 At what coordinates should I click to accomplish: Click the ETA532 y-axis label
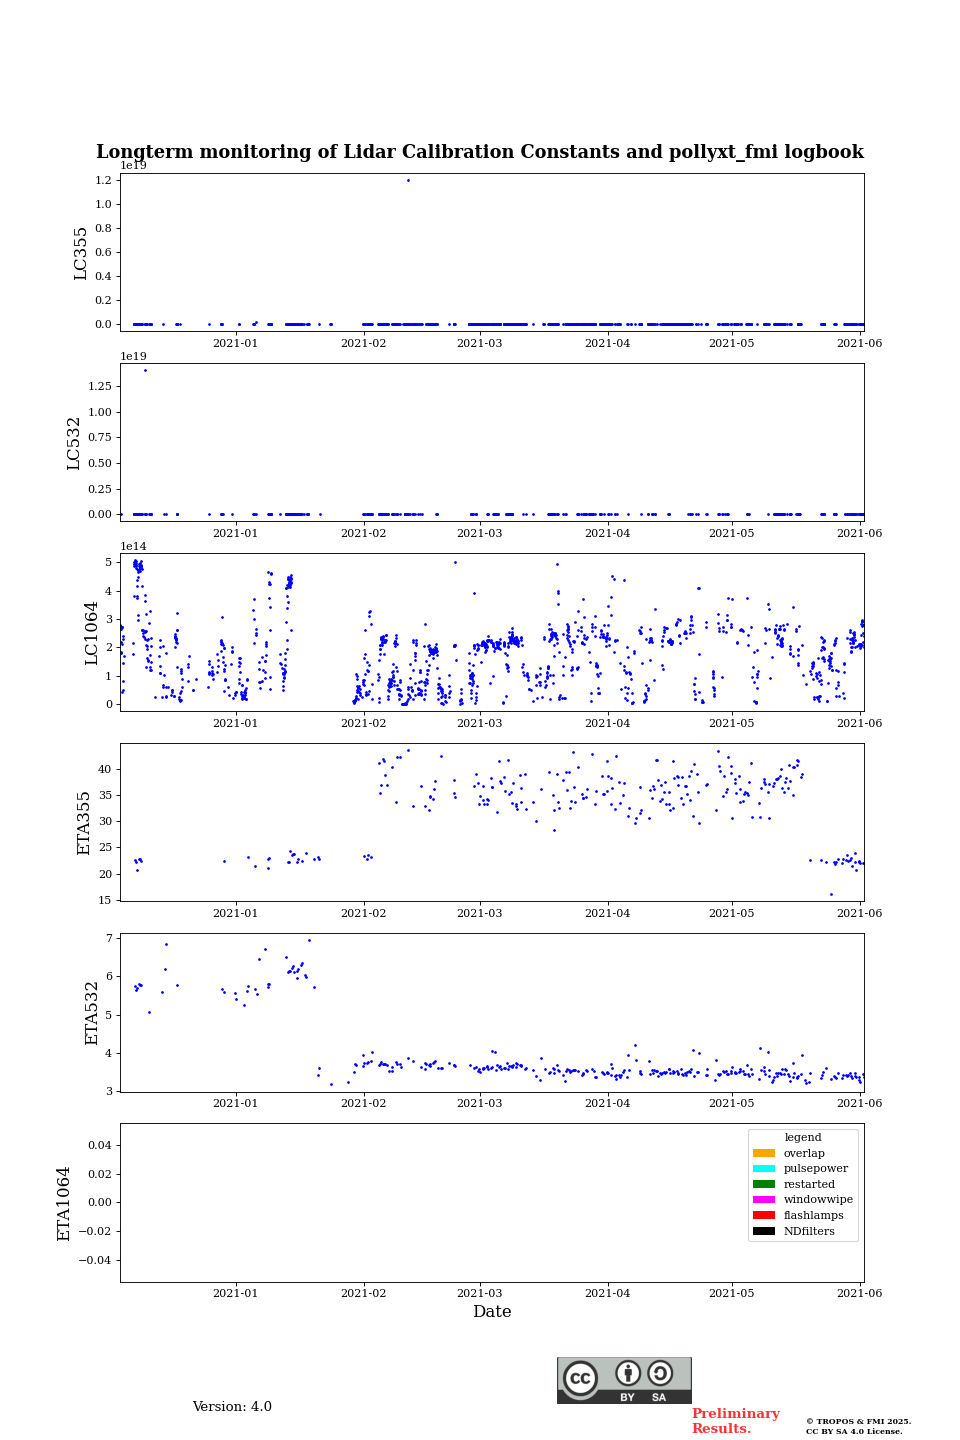pyautogui.click(x=92, y=1012)
